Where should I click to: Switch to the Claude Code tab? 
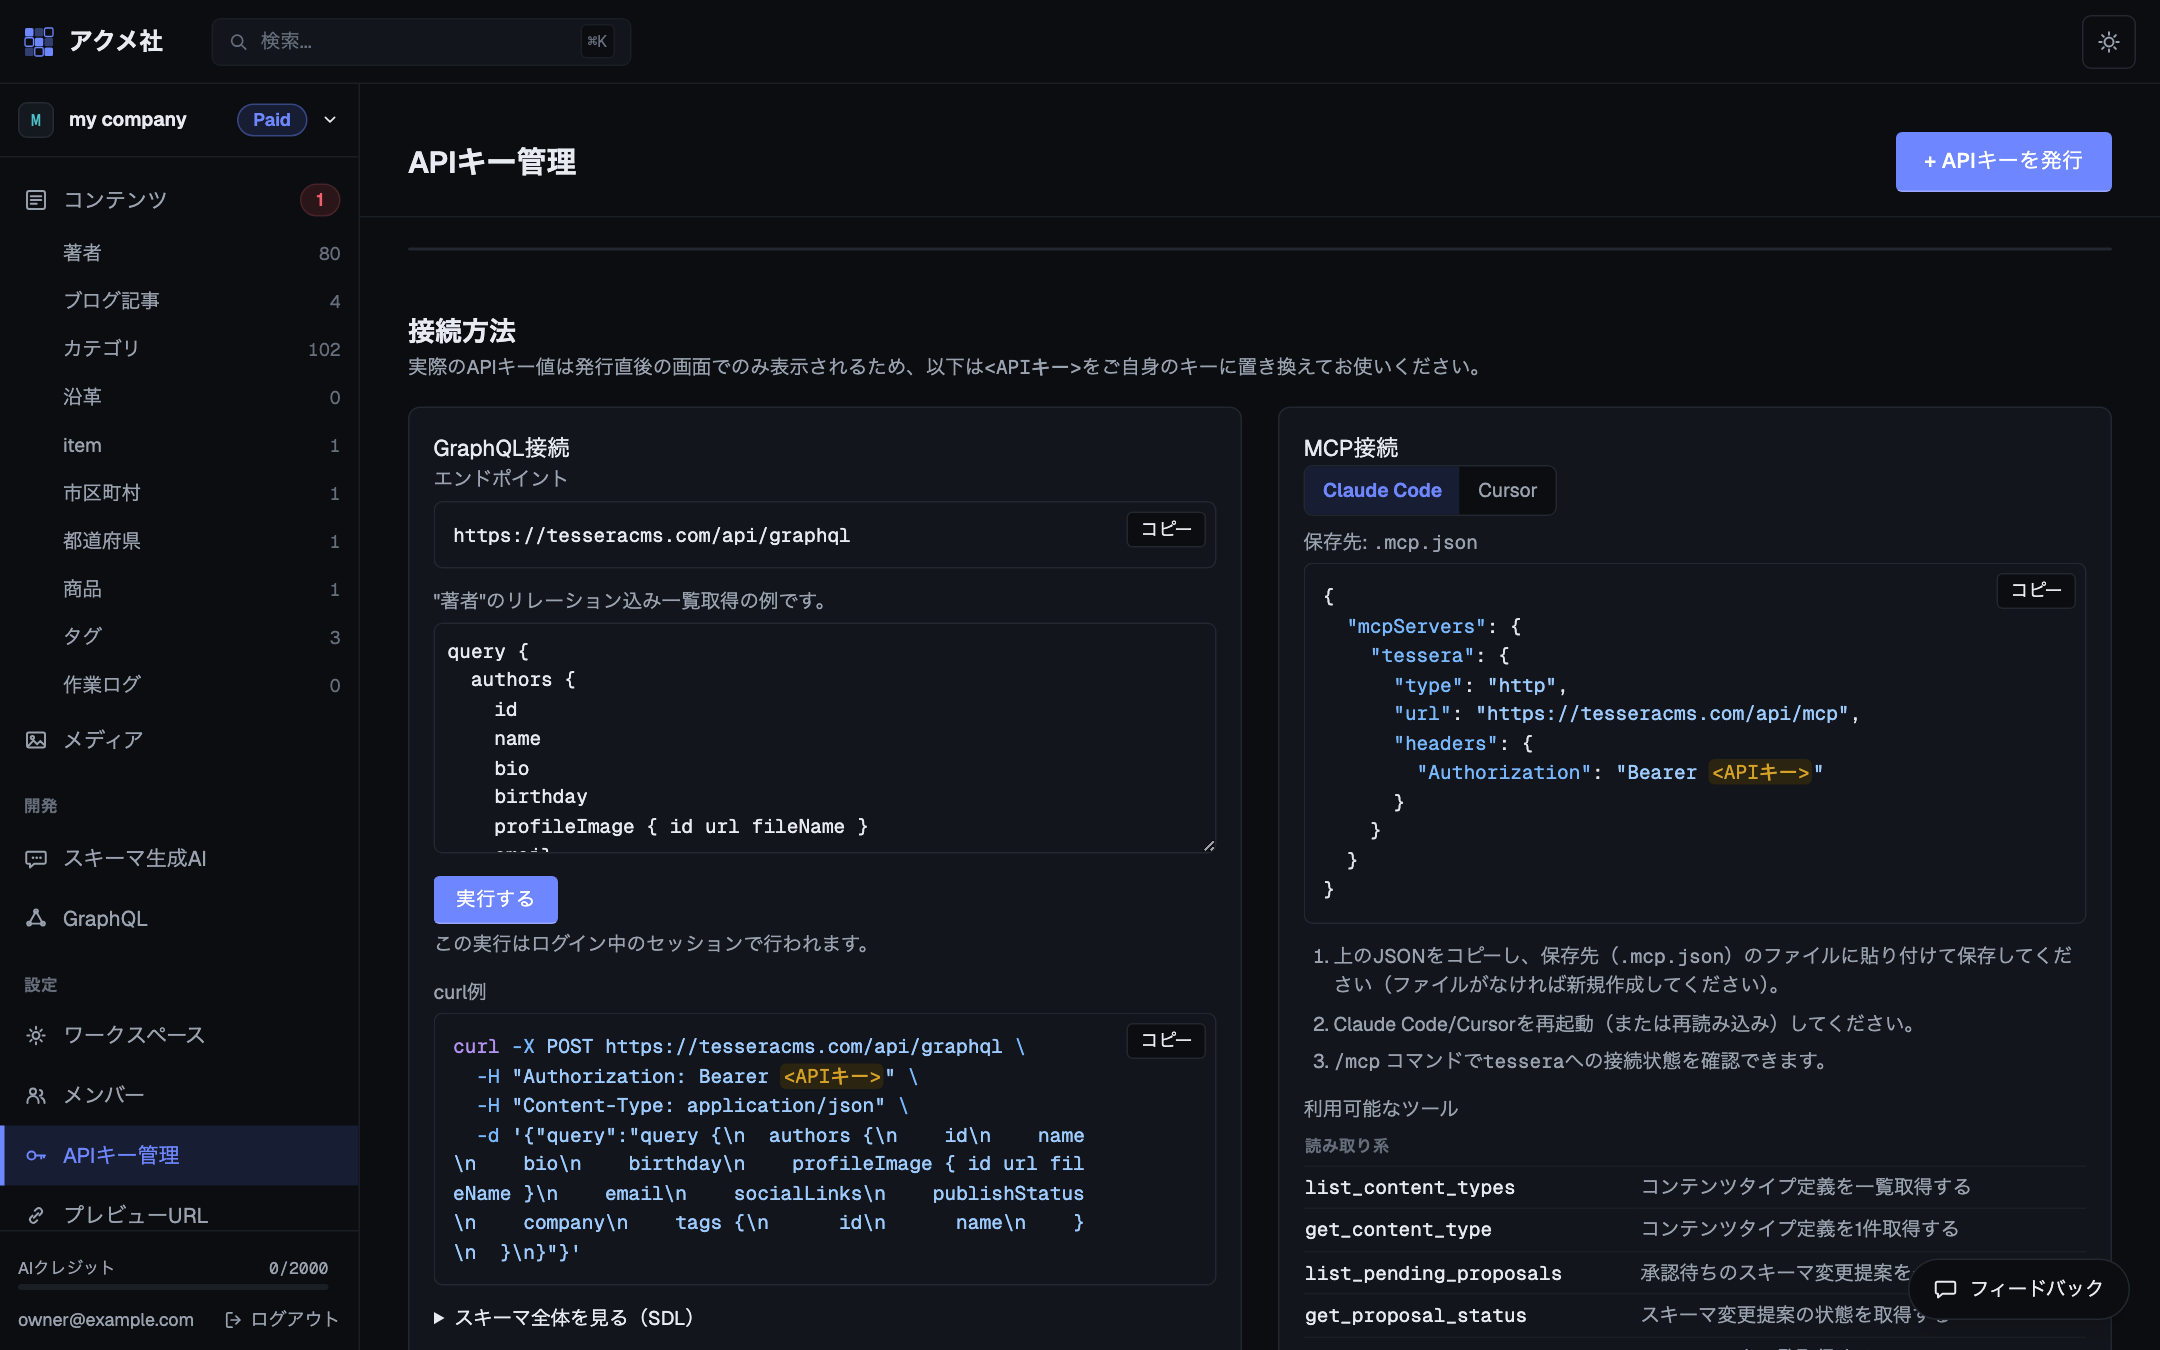click(1382, 491)
